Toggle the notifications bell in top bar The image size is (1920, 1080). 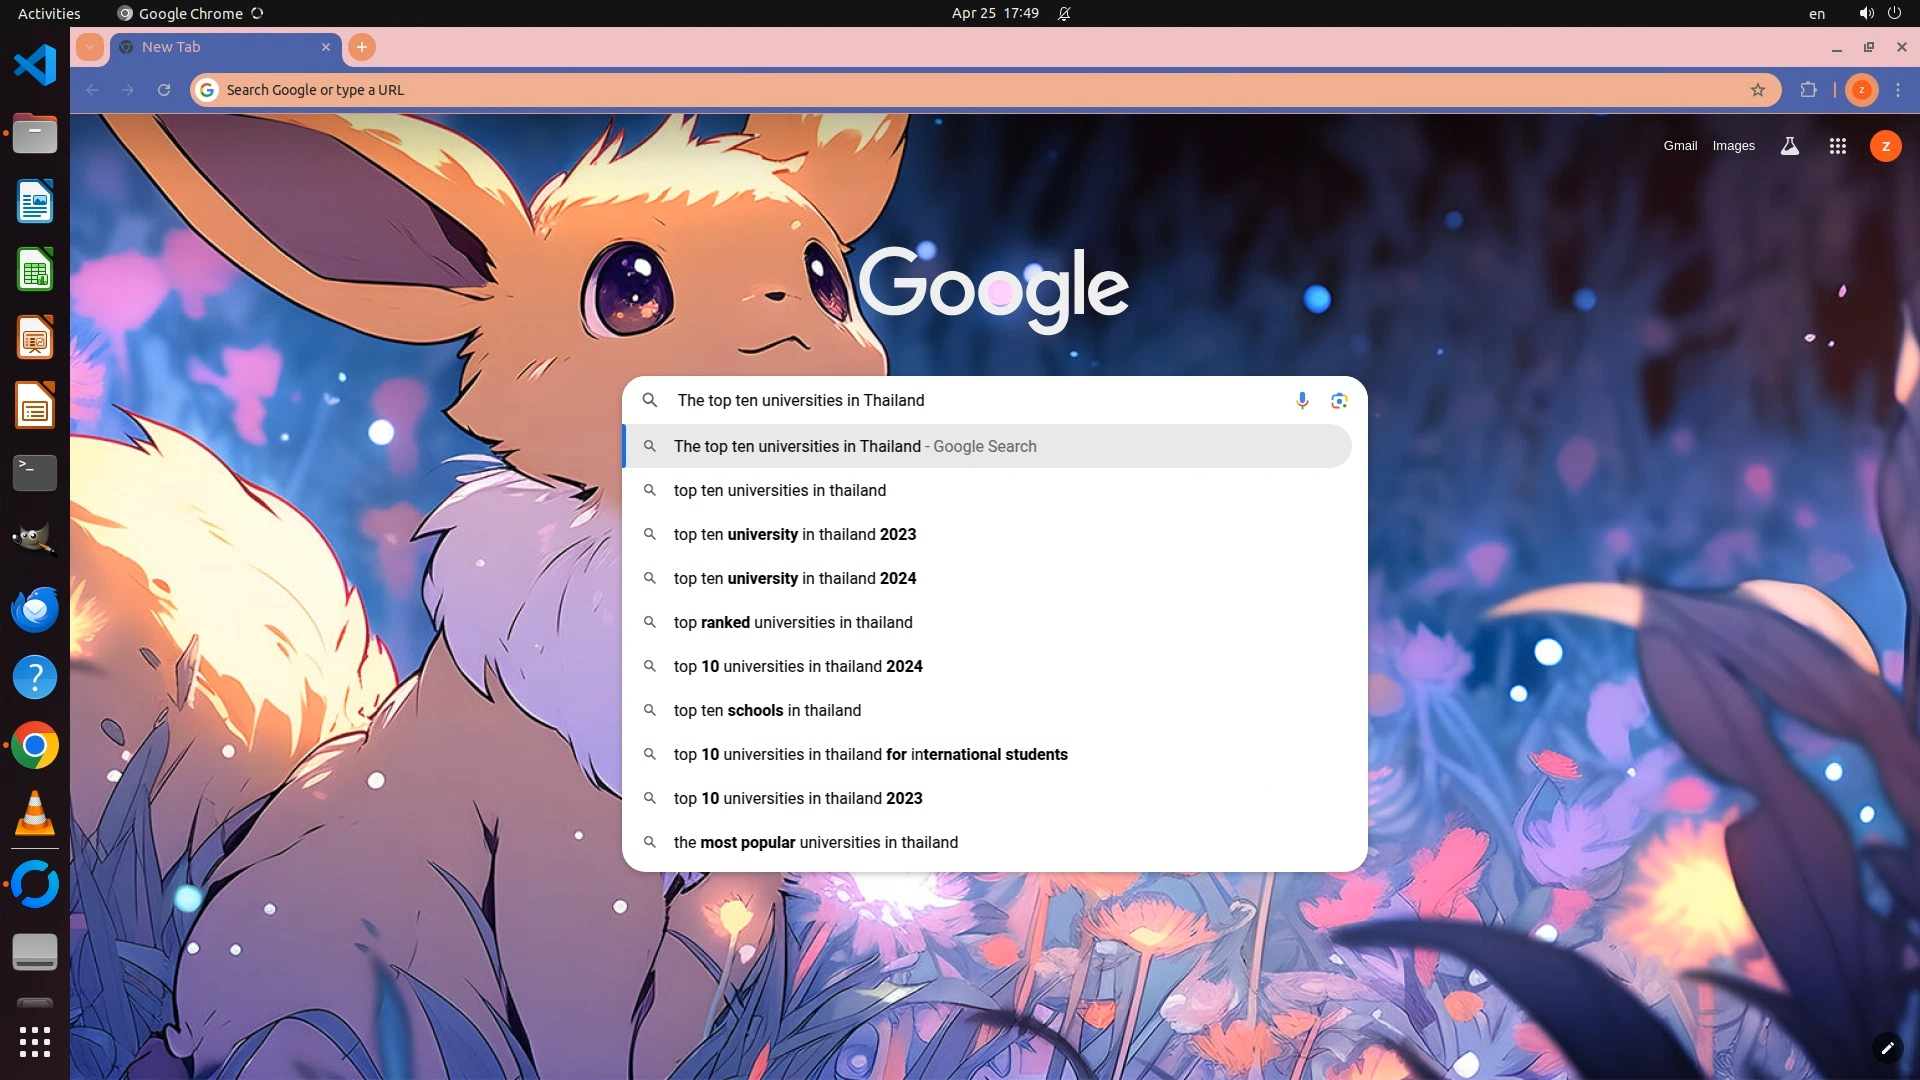tap(1064, 13)
